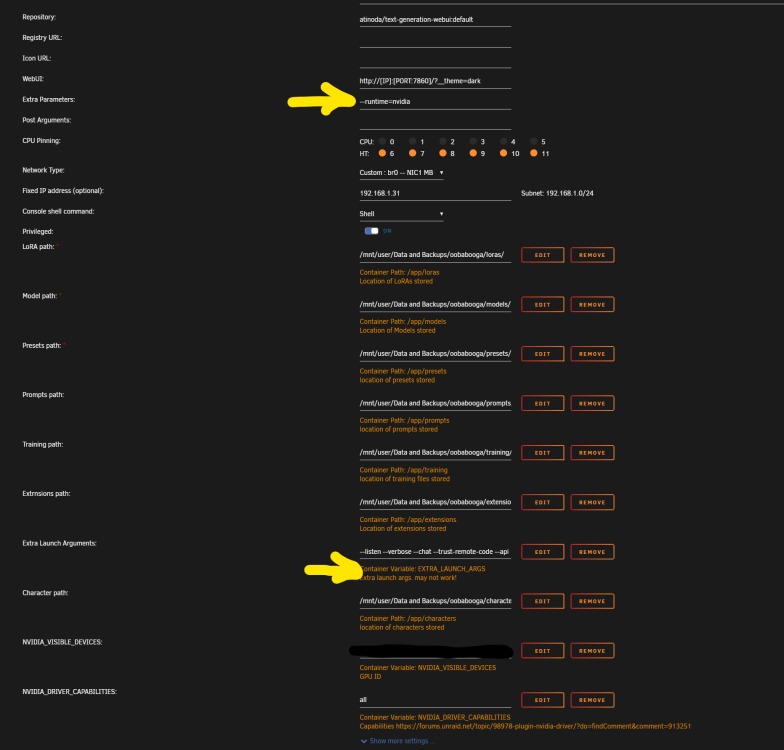This screenshot has width=784, height=750.
Task: Remove NVIDIA_VISIBLE_DEVICES variable
Action: [592, 651]
